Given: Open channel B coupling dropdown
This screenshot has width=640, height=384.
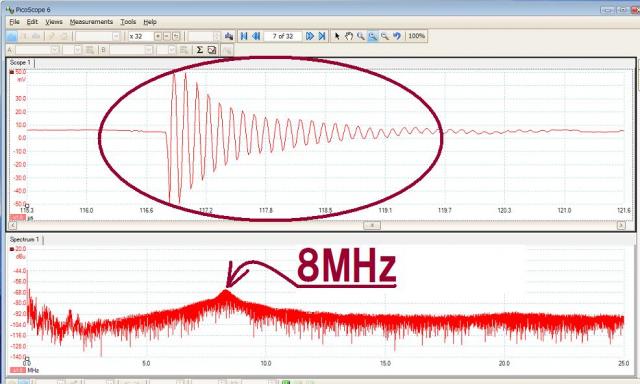Looking at the screenshot, I should click(172, 50).
